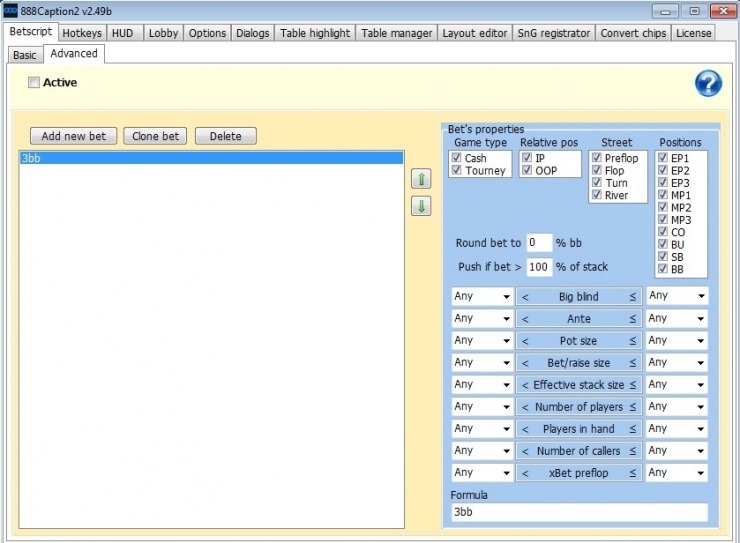Open the Table highlight tab
This screenshot has height=543, width=740.
click(x=315, y=33)
